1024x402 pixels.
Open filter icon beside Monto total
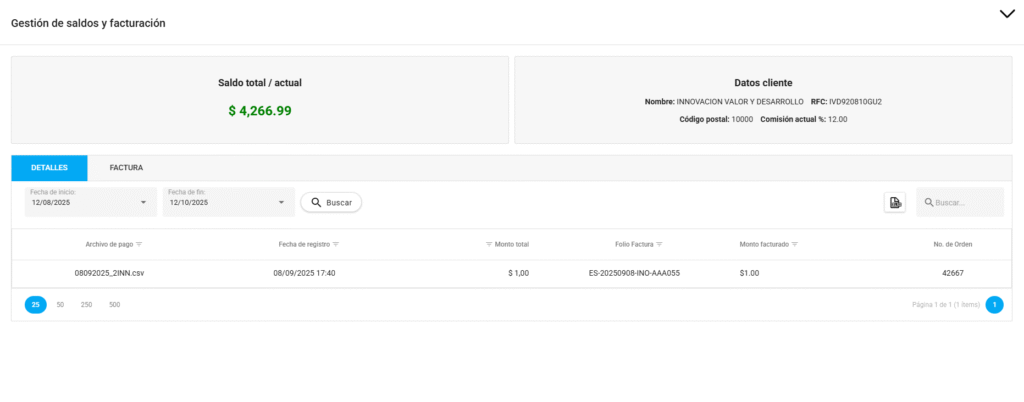(489, 244)
